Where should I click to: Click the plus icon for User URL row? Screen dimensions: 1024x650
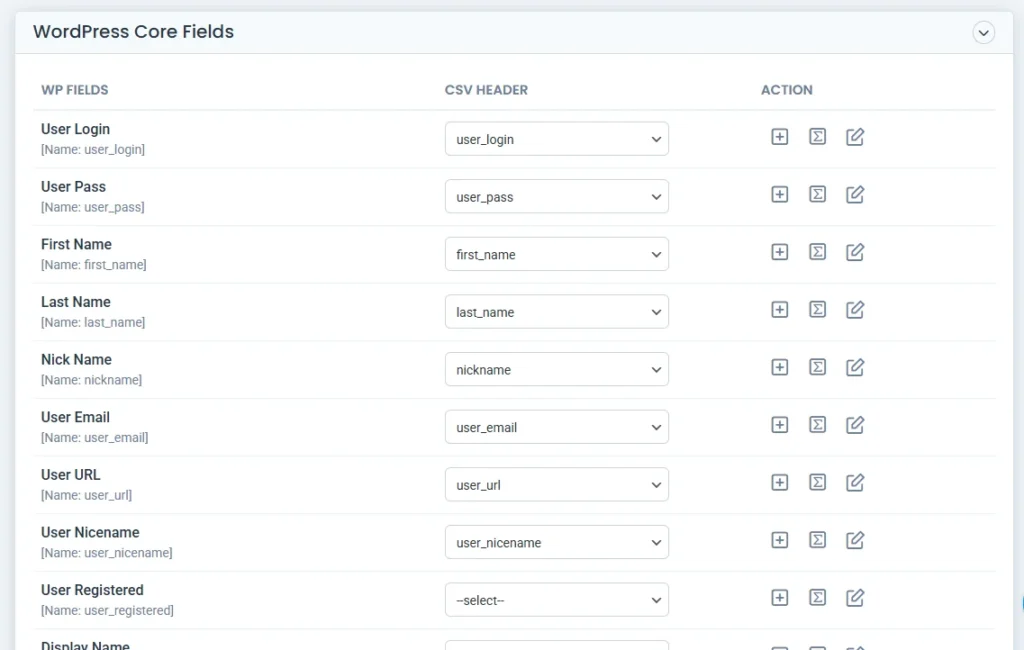(780, 483)
